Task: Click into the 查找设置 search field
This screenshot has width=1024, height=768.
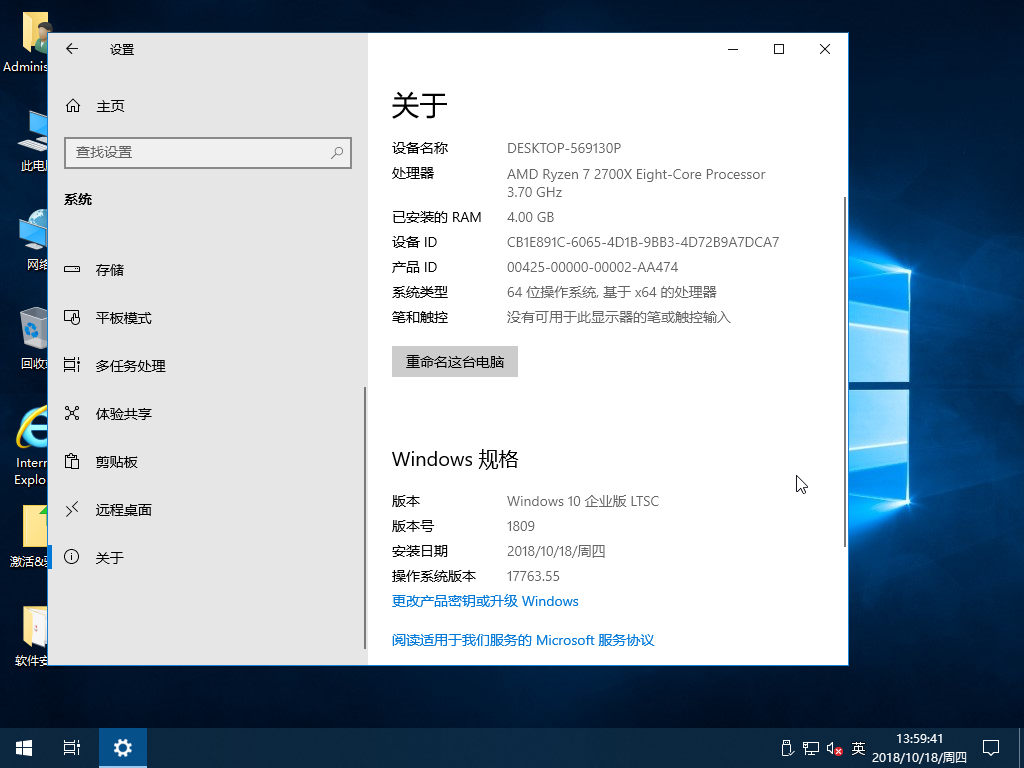Action: [x=208, y=153]
